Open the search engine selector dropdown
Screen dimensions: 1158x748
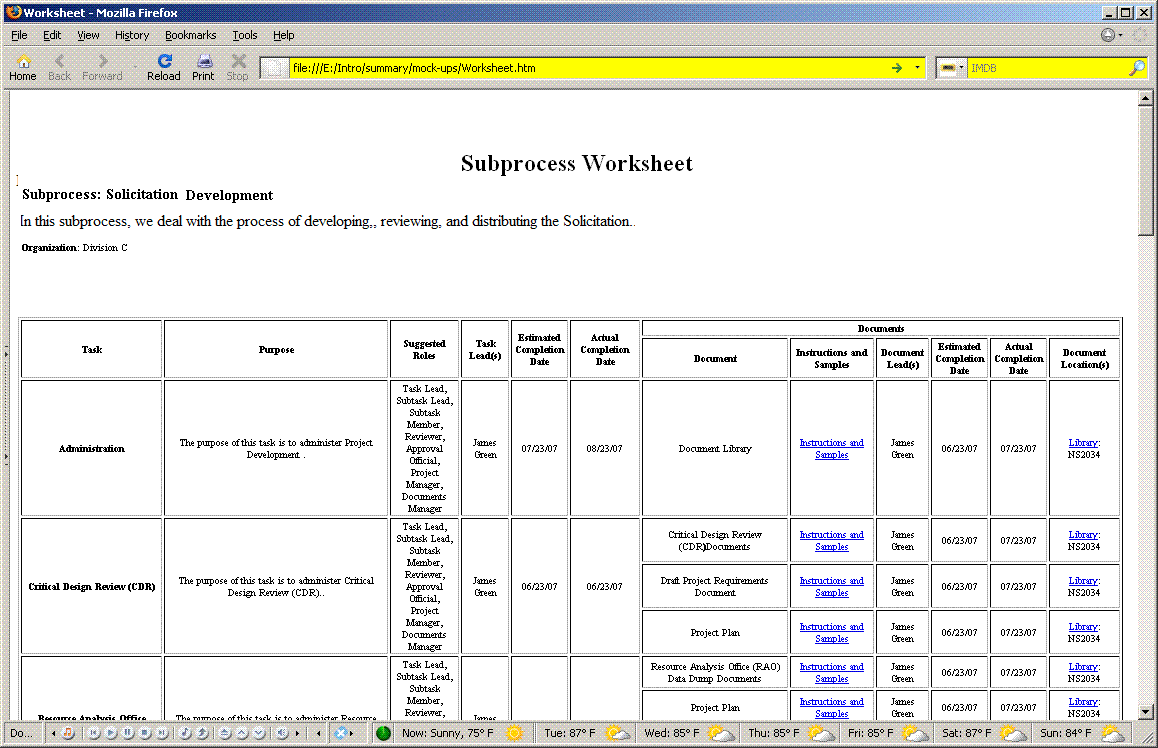[x=951, y=68]
